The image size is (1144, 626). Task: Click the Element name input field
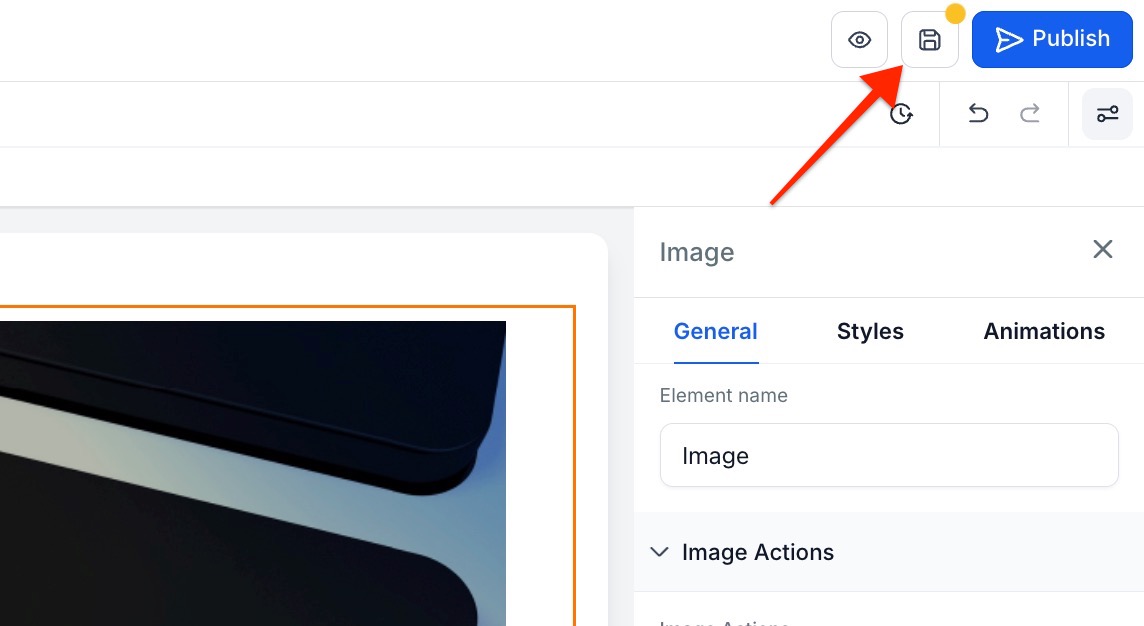[x=888, y=456]
